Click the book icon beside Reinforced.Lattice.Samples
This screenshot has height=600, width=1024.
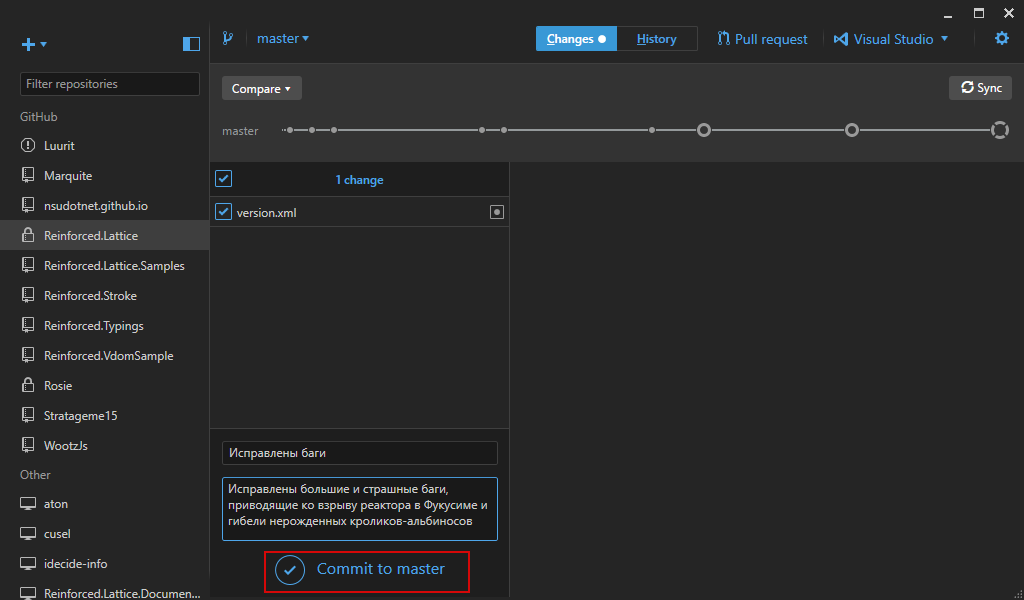point(27,265)
